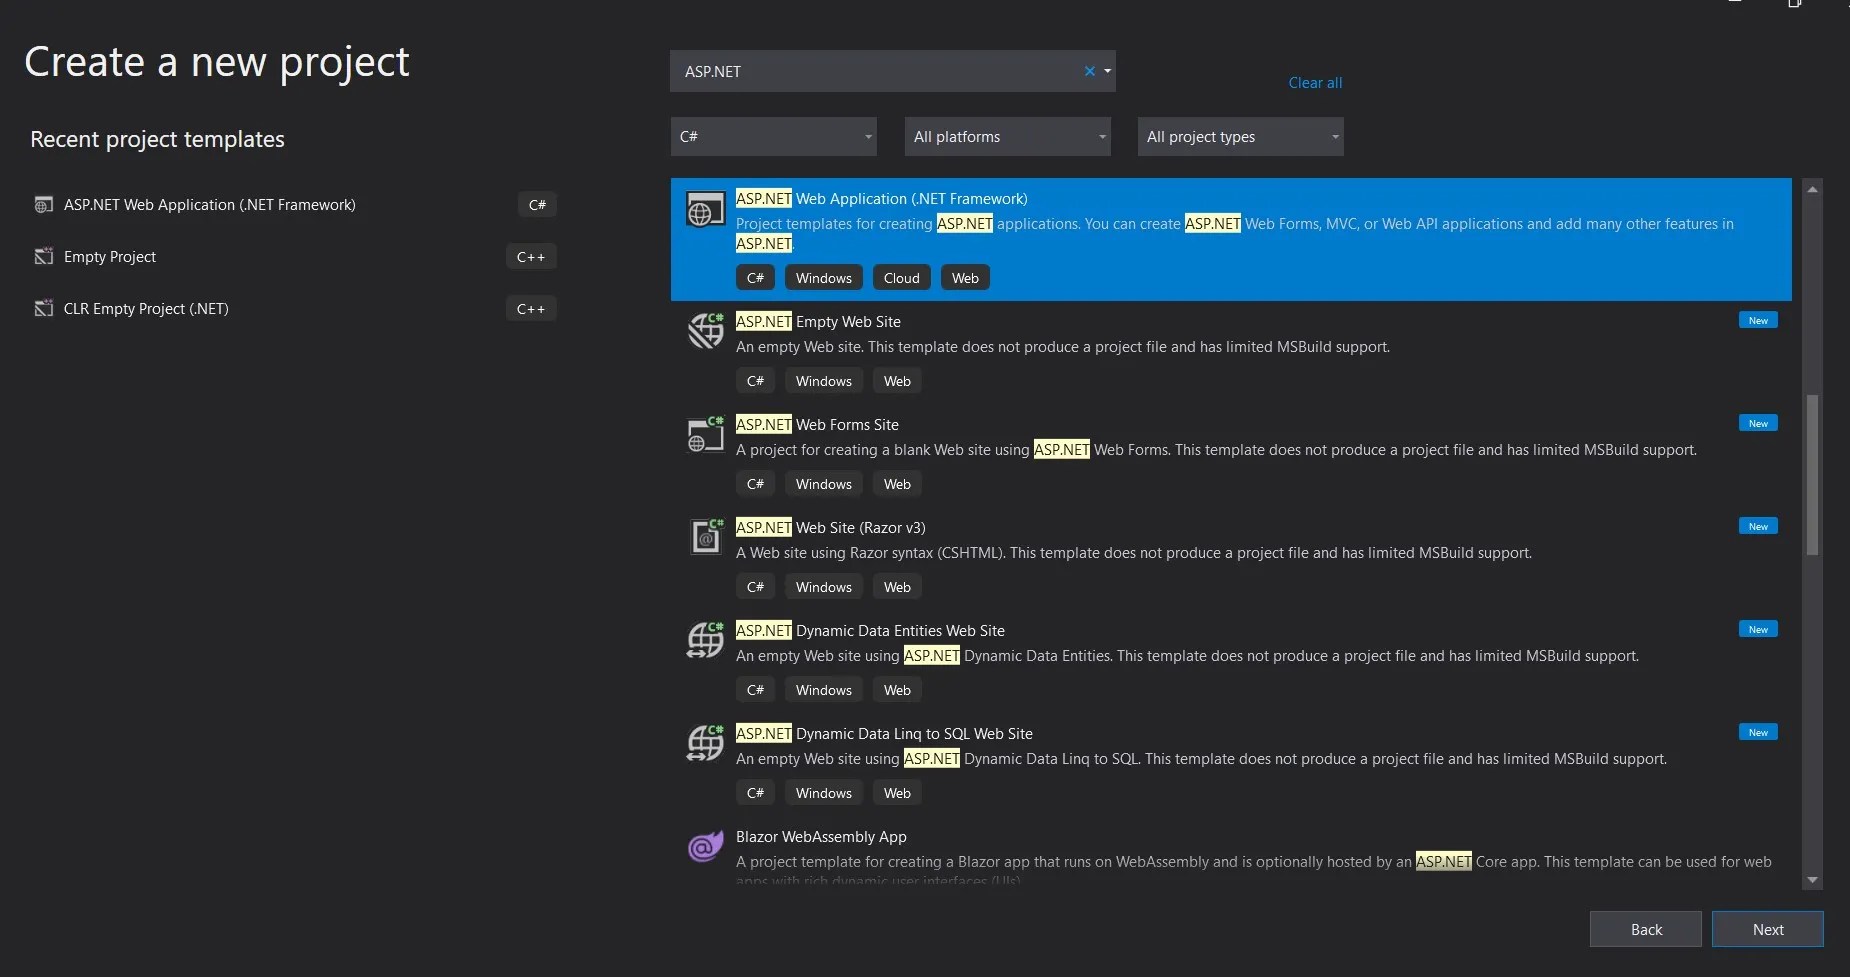Click the recent CLR Empty Project icon

point(43,309)
